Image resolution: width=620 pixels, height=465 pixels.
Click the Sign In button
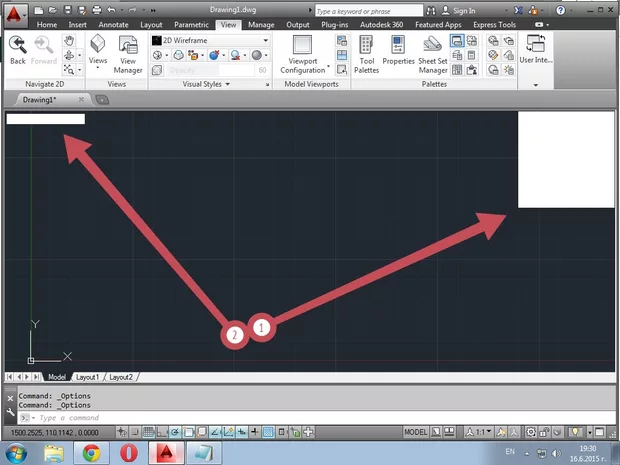tap(459, 11)
